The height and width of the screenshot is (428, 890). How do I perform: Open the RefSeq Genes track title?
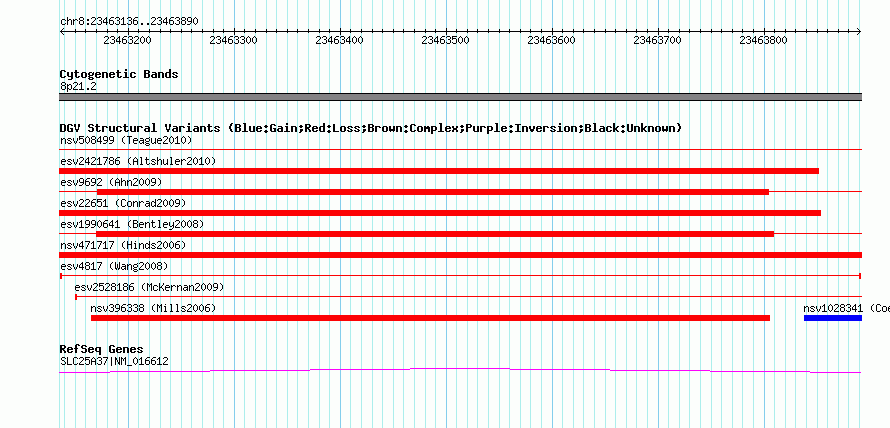coord(102,349)
